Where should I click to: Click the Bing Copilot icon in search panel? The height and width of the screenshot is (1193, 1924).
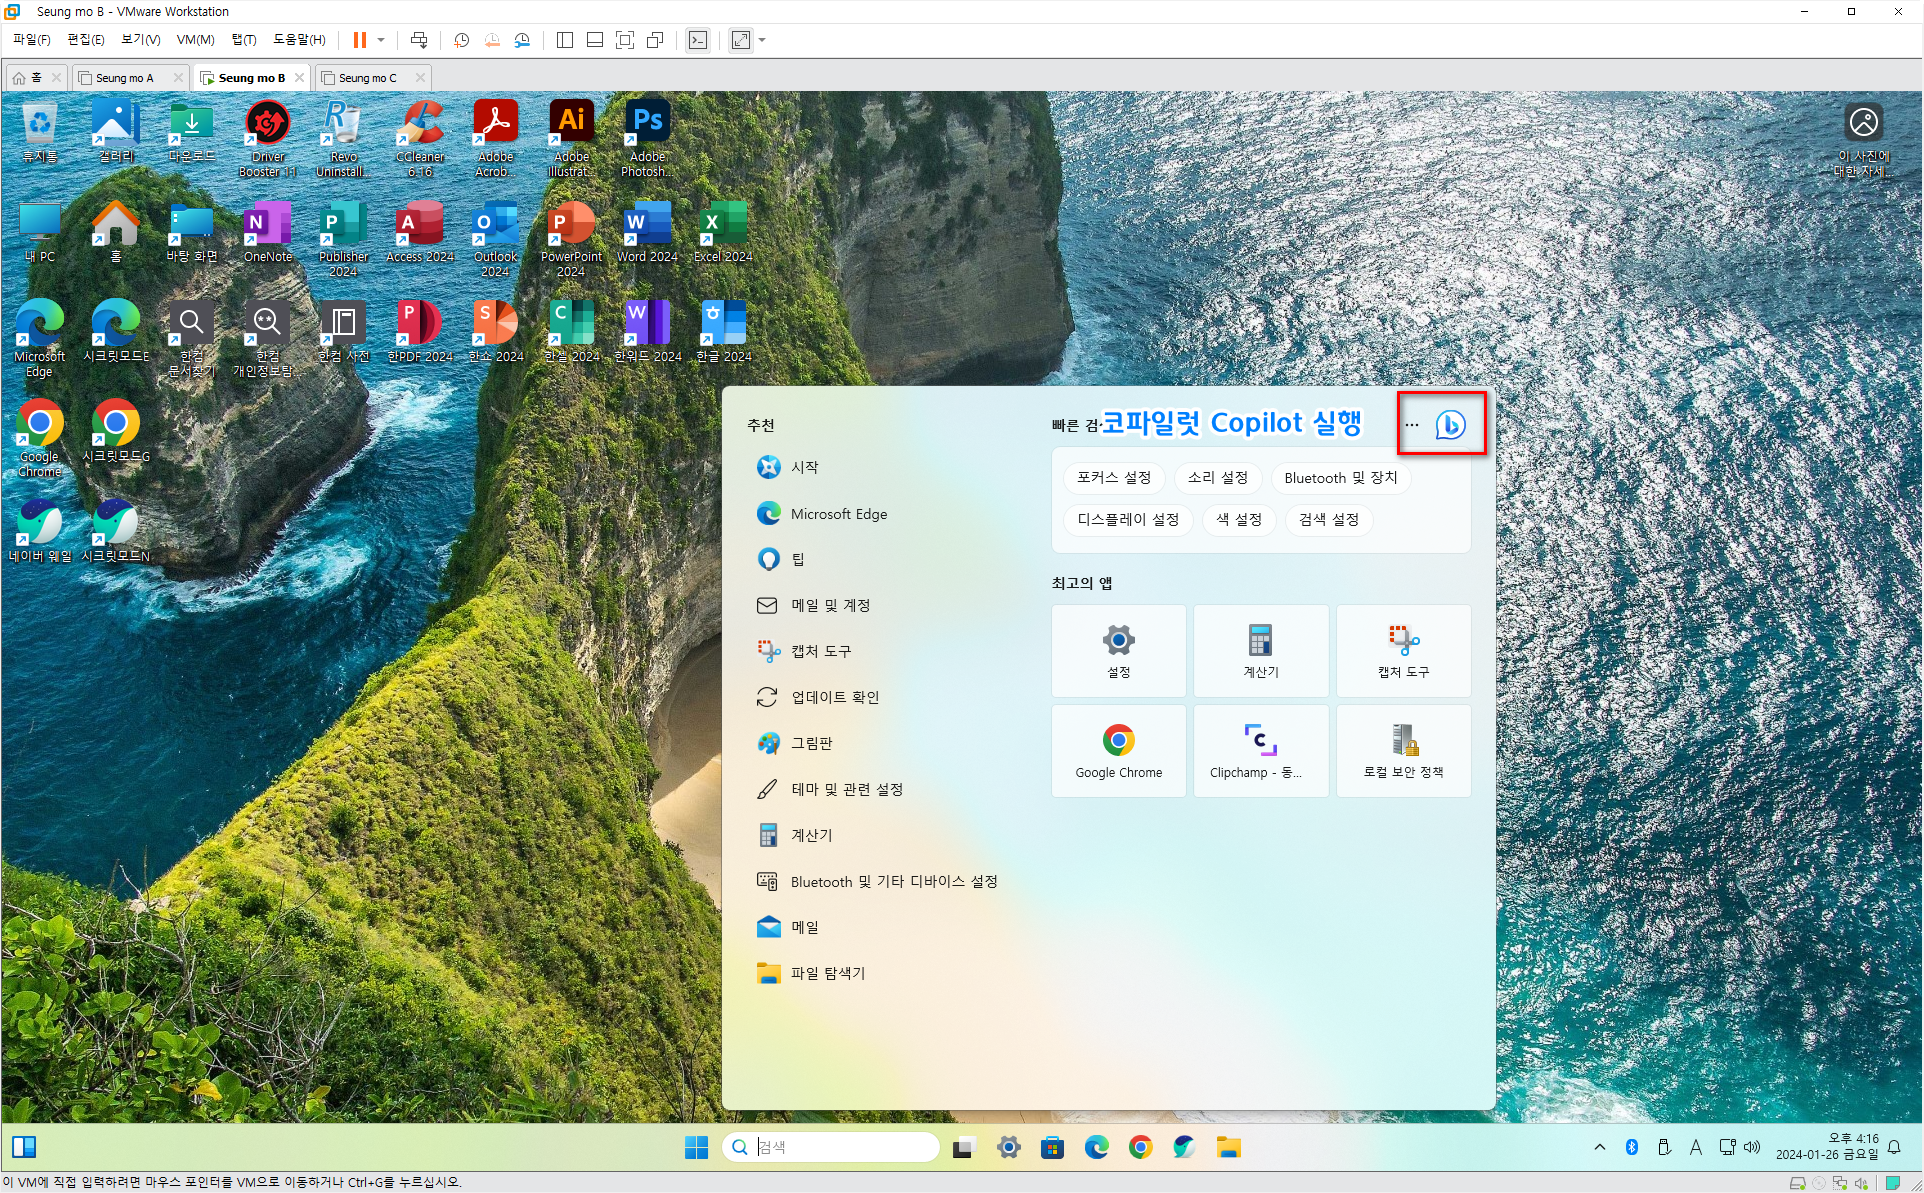point(1450,425)
